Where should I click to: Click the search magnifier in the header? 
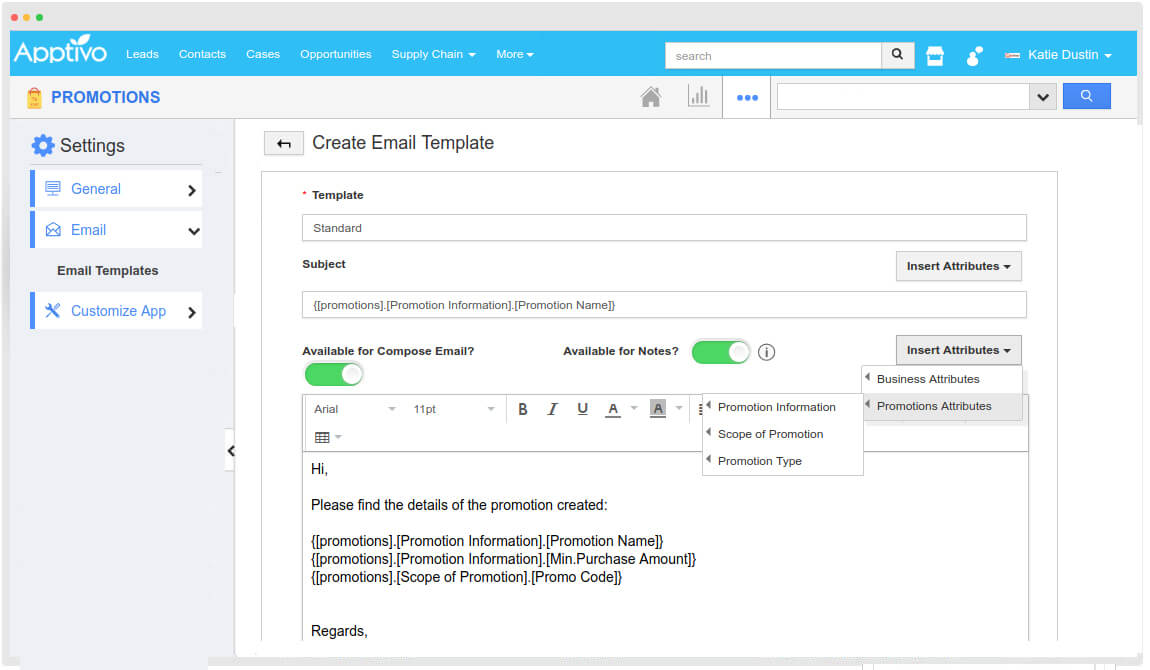896,55
